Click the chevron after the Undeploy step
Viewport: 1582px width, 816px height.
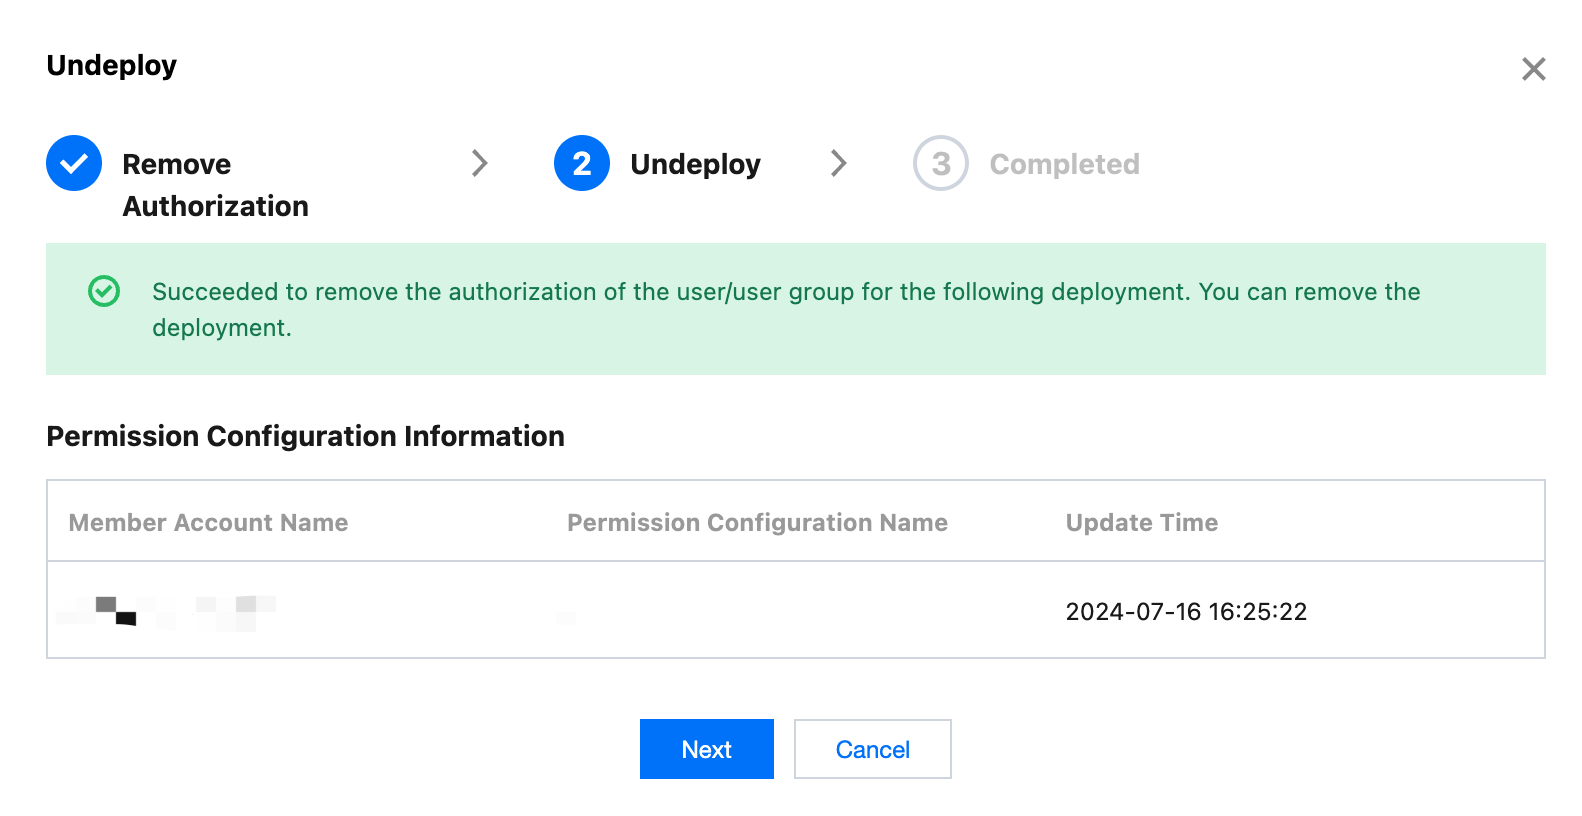click(839, 163)
